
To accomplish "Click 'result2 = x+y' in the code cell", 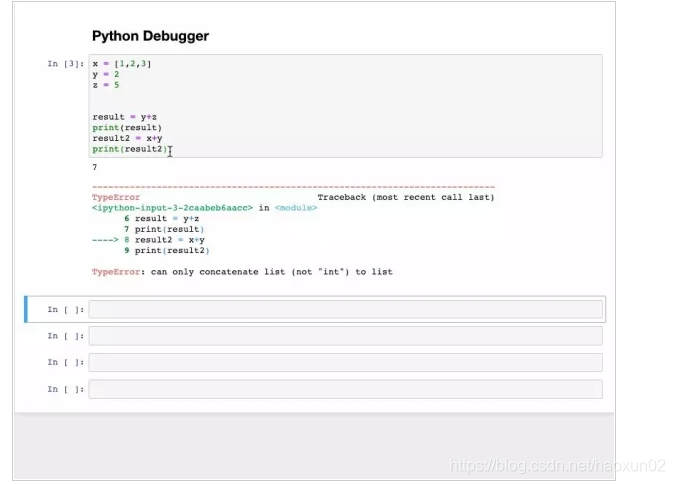I will [127, 138].
